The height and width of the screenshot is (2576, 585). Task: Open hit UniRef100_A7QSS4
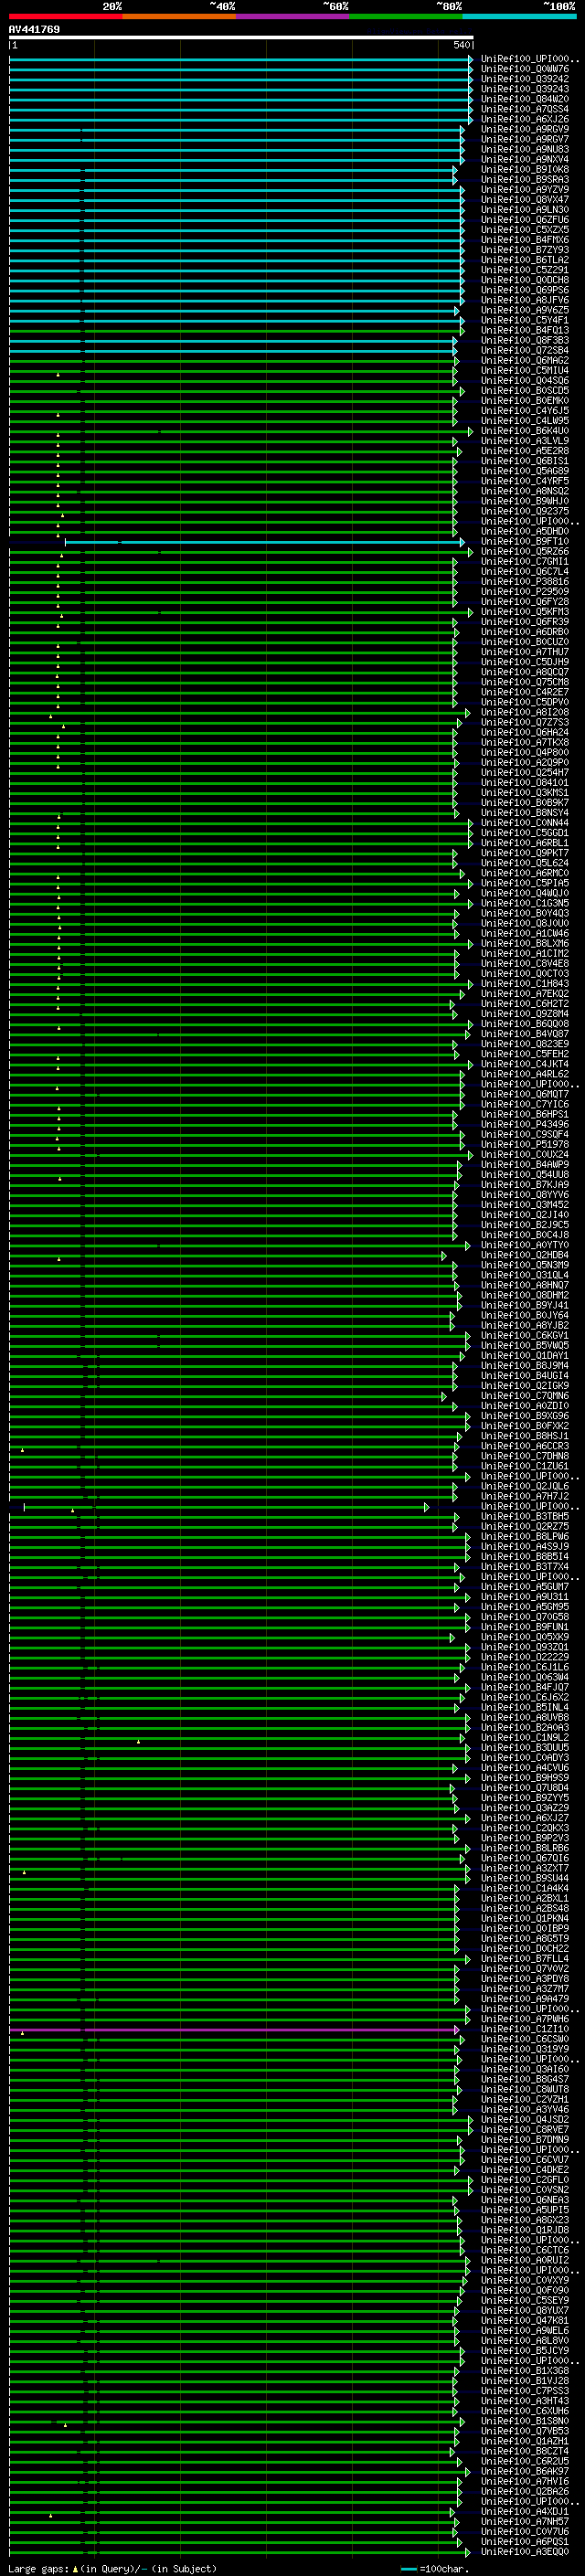[525, 109]
